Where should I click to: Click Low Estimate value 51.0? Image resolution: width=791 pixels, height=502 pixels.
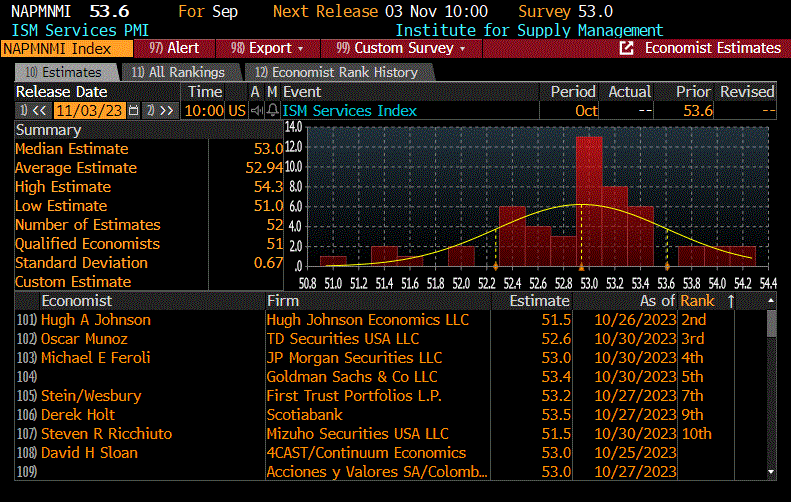tap(268, 206)
